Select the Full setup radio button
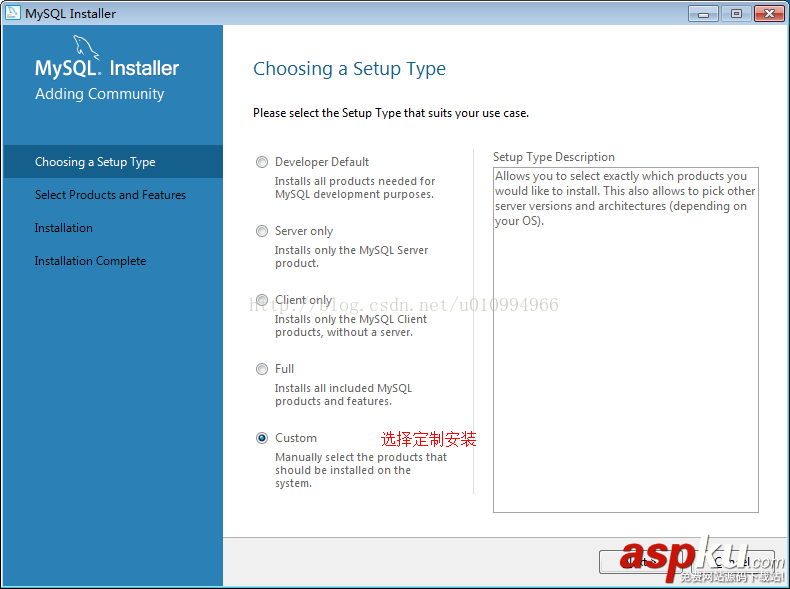 (262, 369)
